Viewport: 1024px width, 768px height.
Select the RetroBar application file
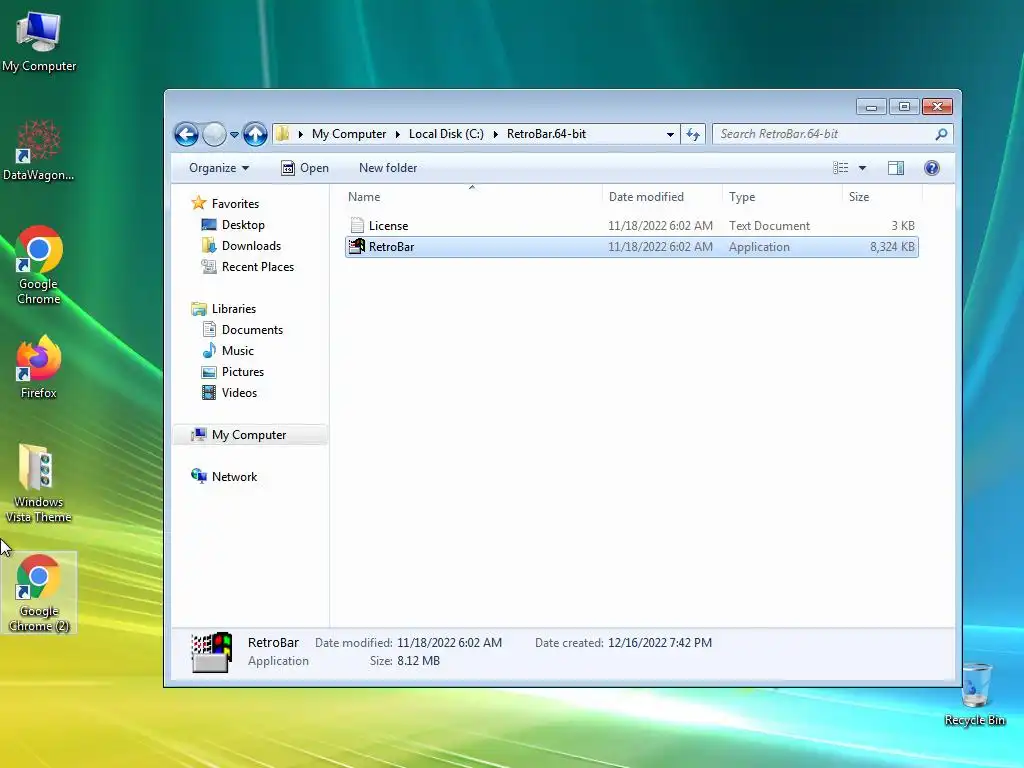632,247
